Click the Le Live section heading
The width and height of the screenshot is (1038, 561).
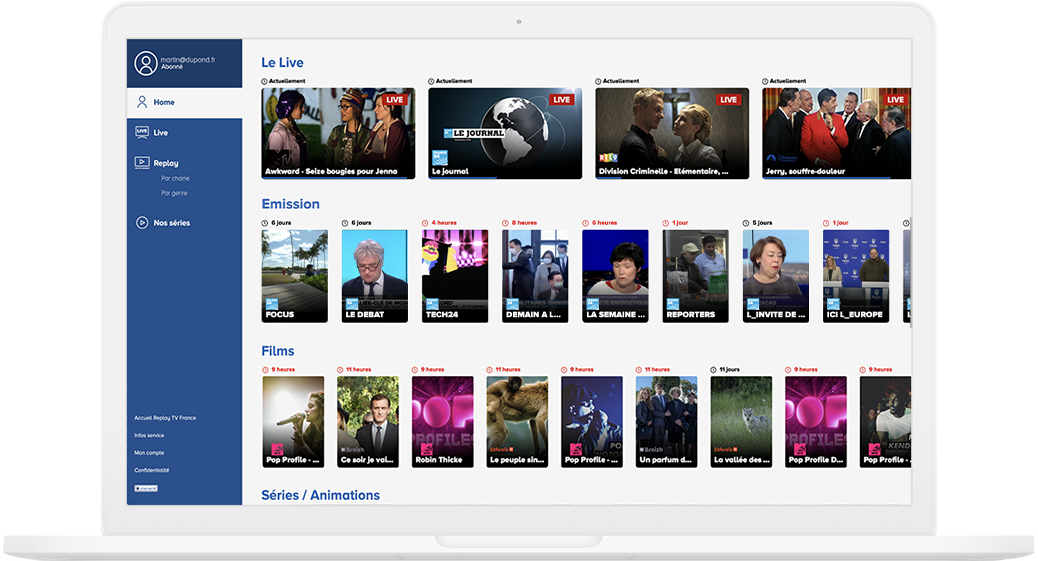(282, 62)
